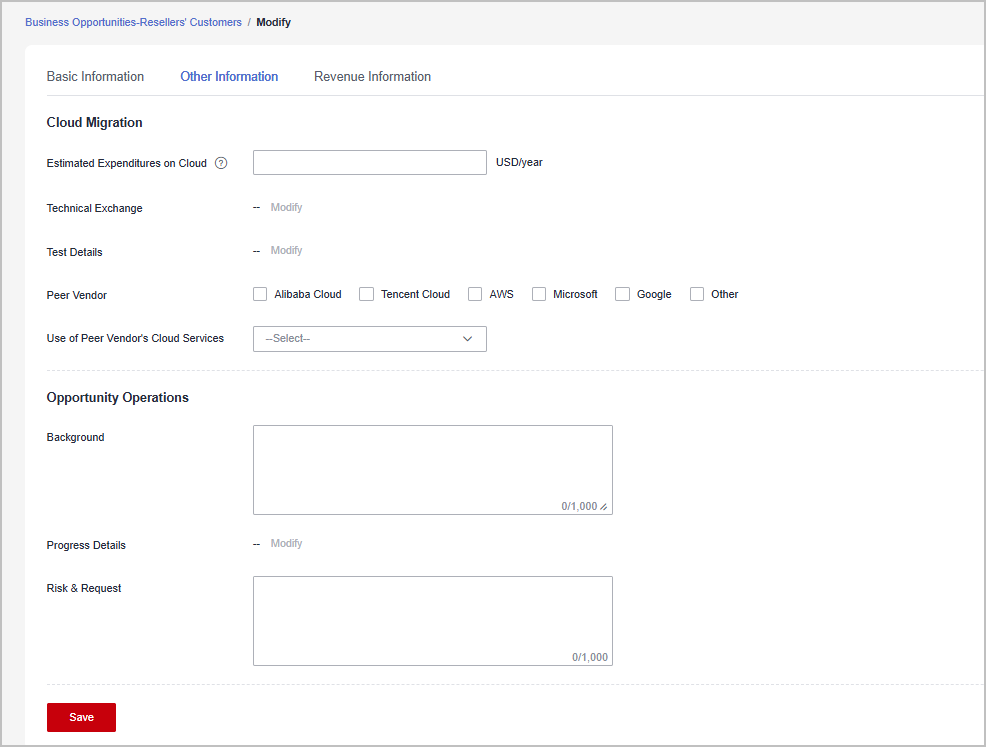Tick the Tencent Cloud checkbox

coord(367,294)
